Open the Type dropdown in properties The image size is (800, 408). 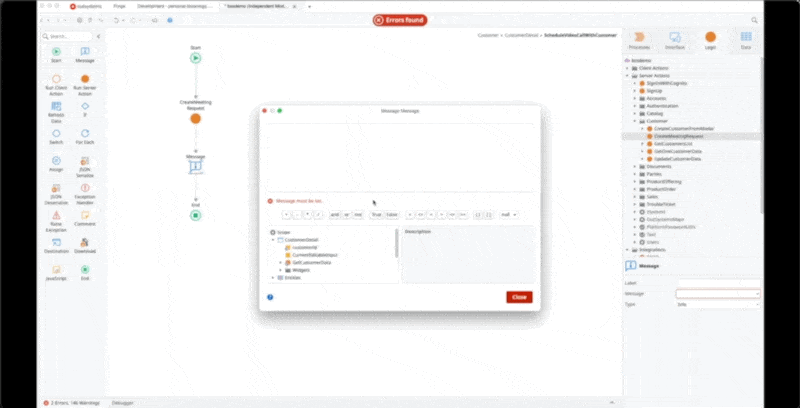point(717,303)
